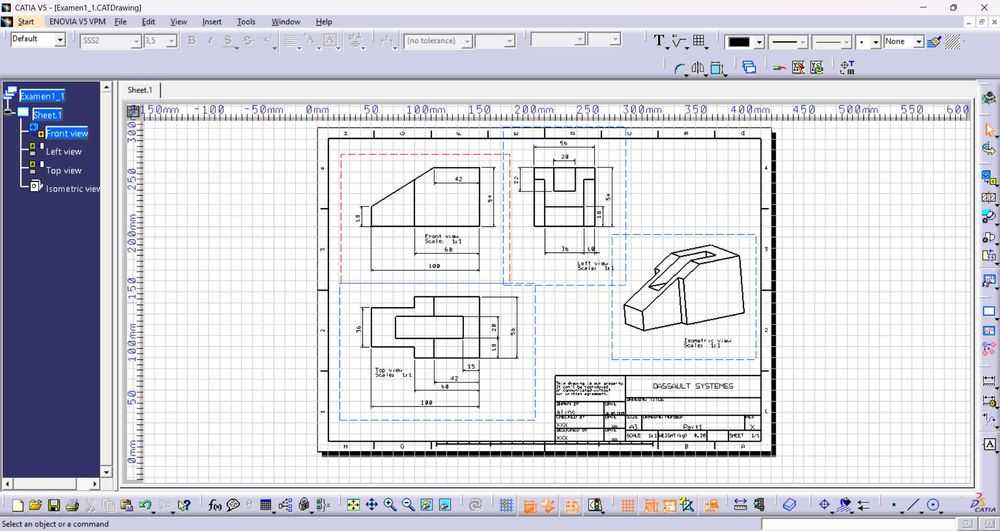Viewport: 1000px width, 531px height.
Task: Toggle Bold text formatting
Action: (x=191, y=41)
